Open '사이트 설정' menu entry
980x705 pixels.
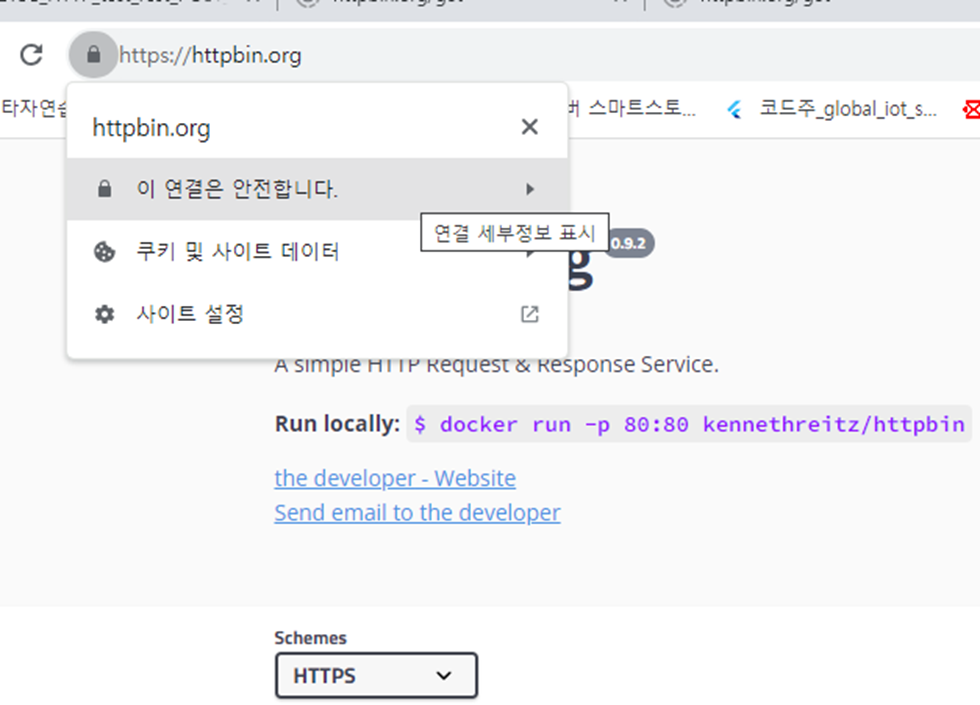tap(317, 314)
